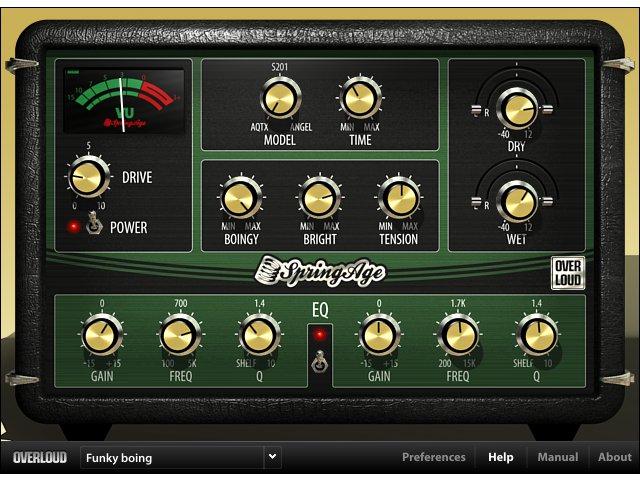Click the BRIGHT knob
The width and height of the screenshot is (640, 480).
(320, 198)
